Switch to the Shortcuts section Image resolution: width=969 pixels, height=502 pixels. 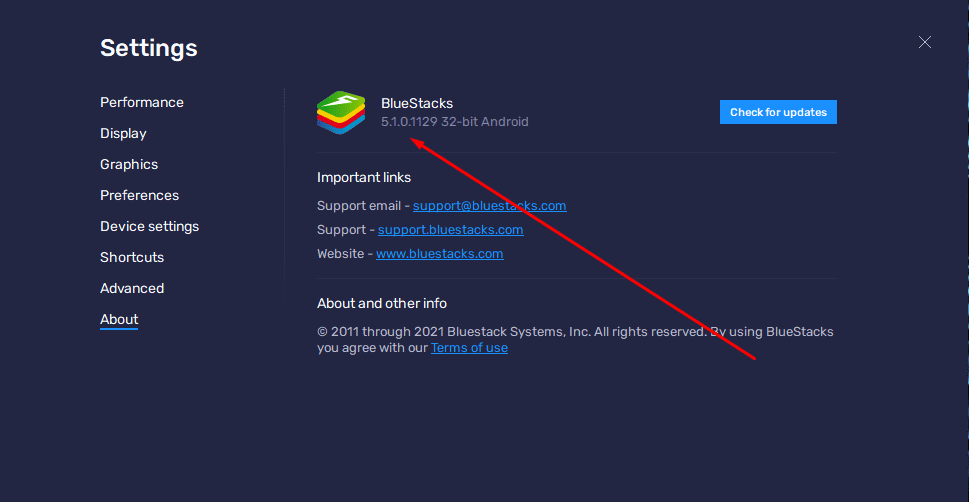(132, 257)
